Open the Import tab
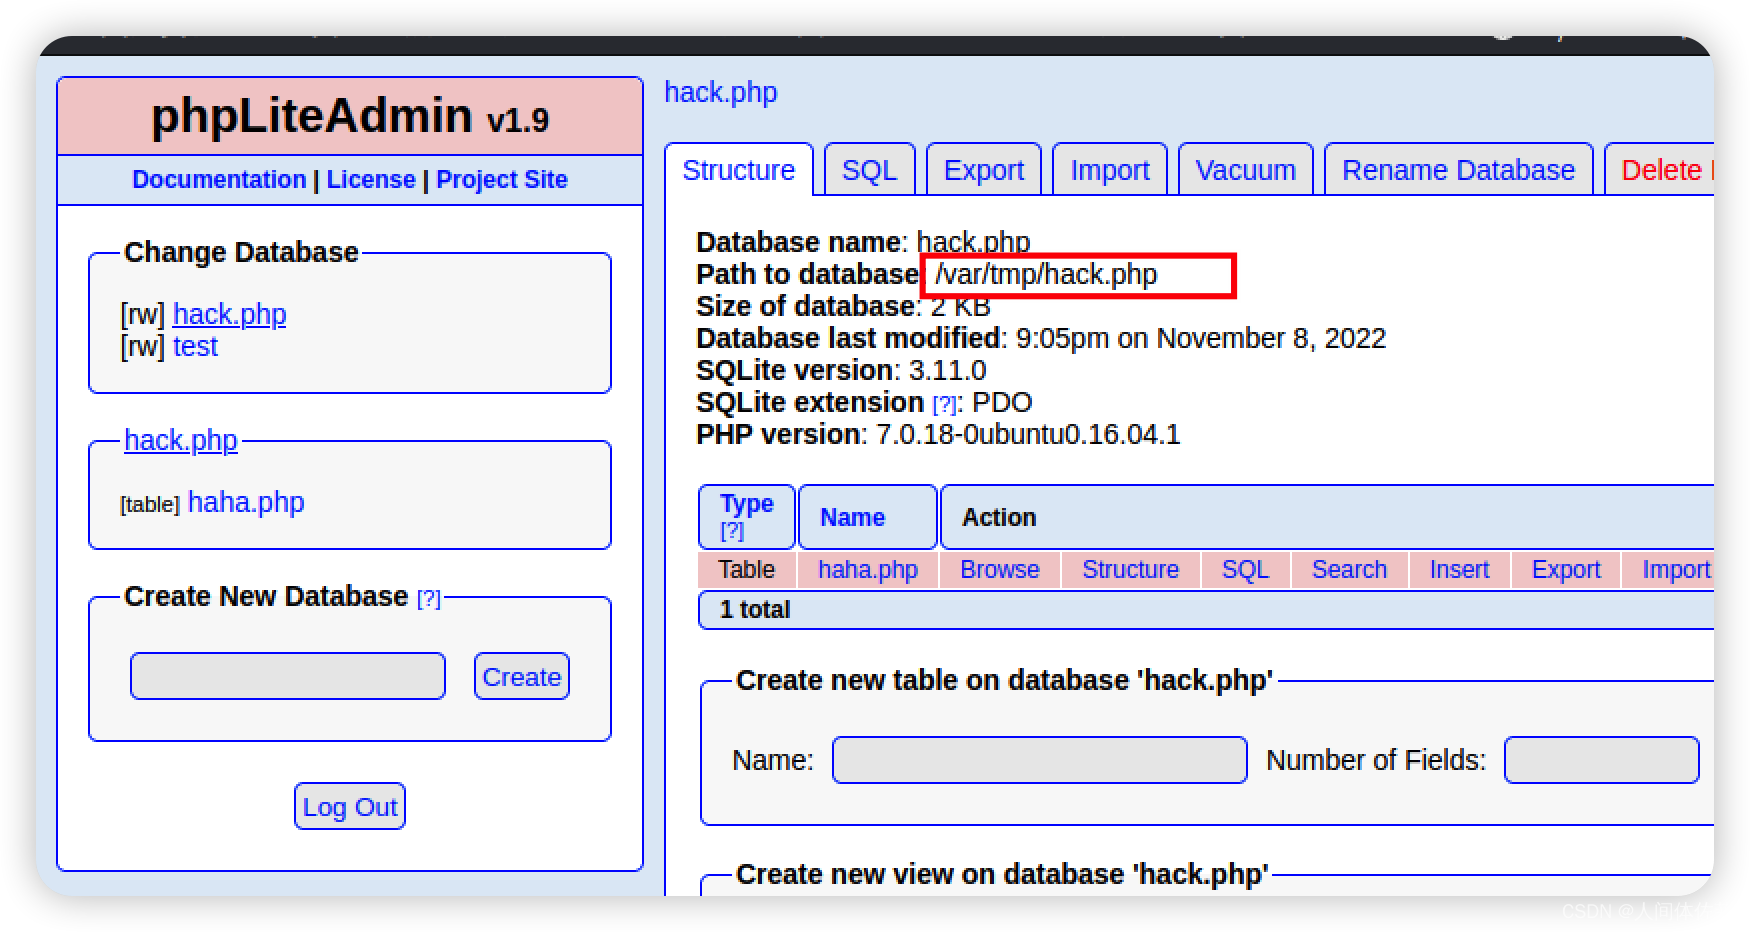The image size is (1750, 932). [x=1109, y=170]
